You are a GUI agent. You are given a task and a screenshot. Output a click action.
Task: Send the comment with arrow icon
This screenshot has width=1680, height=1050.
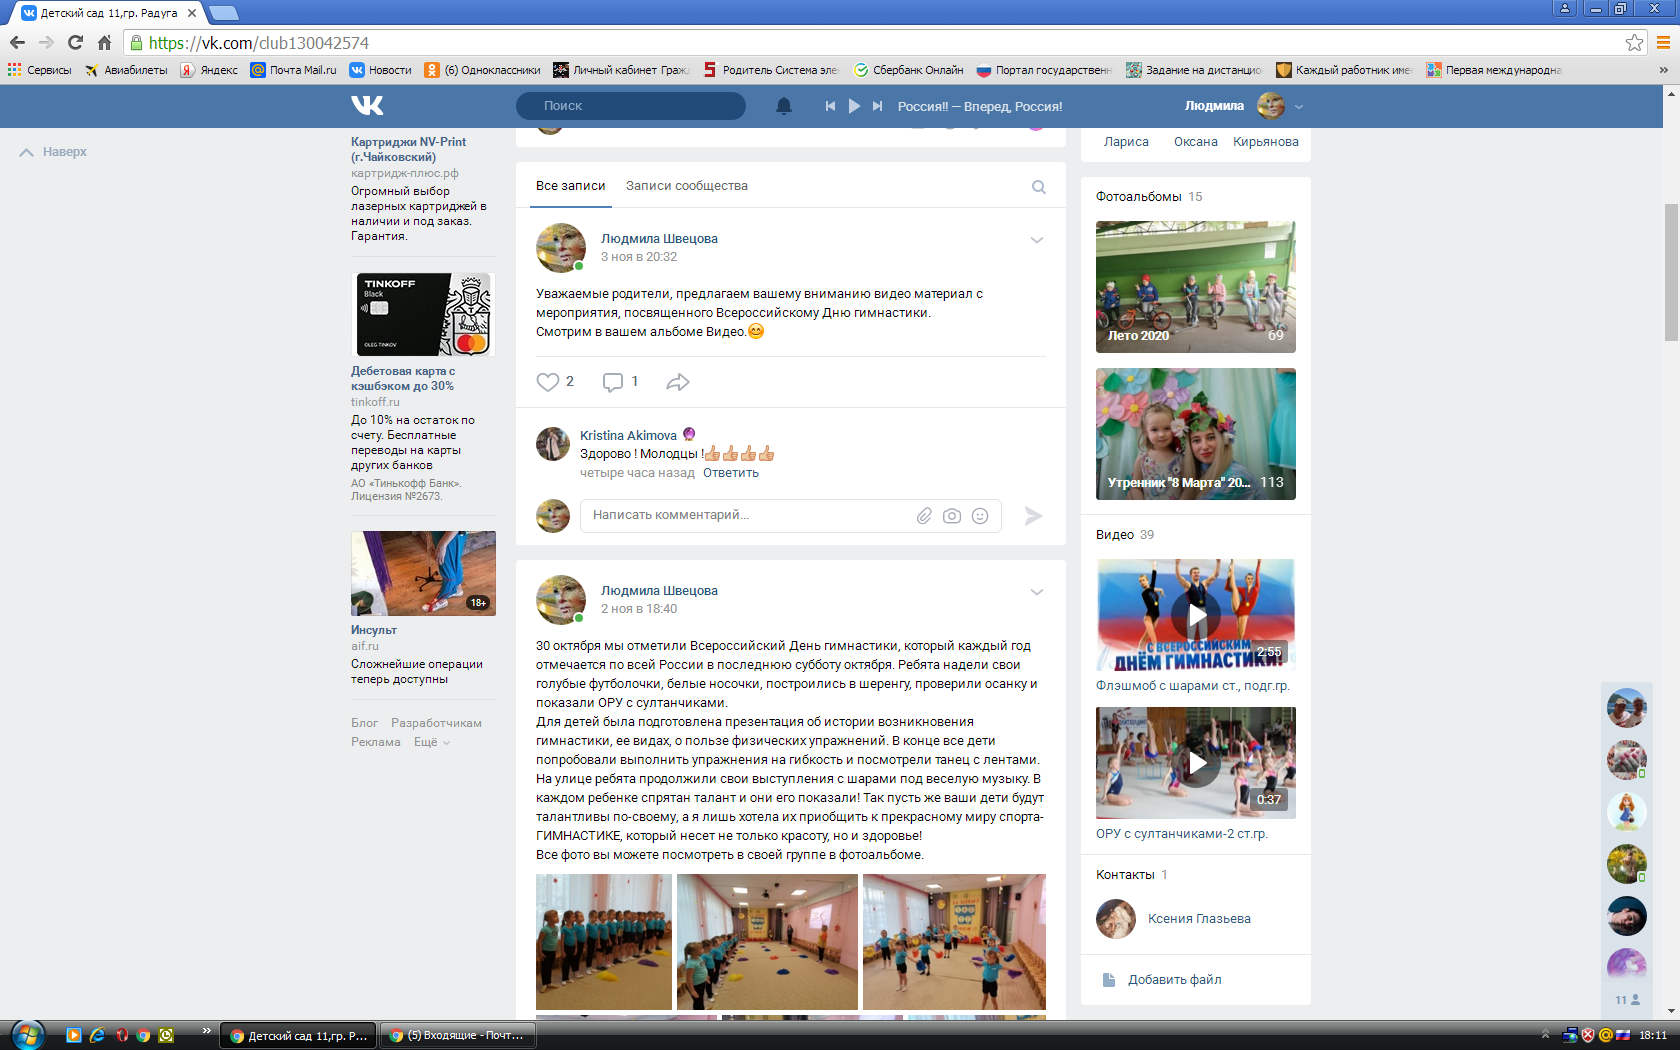[x=1034, y=516]
